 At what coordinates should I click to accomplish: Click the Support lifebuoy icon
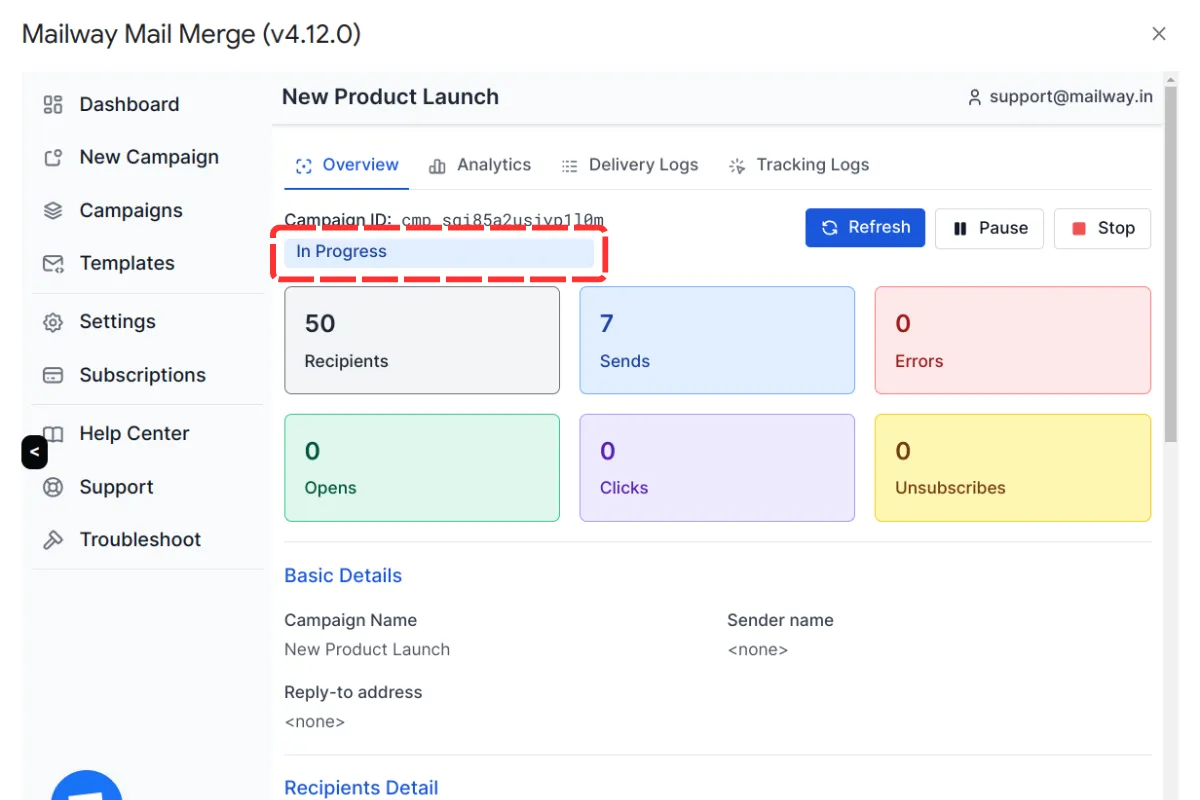click(53, 488)
